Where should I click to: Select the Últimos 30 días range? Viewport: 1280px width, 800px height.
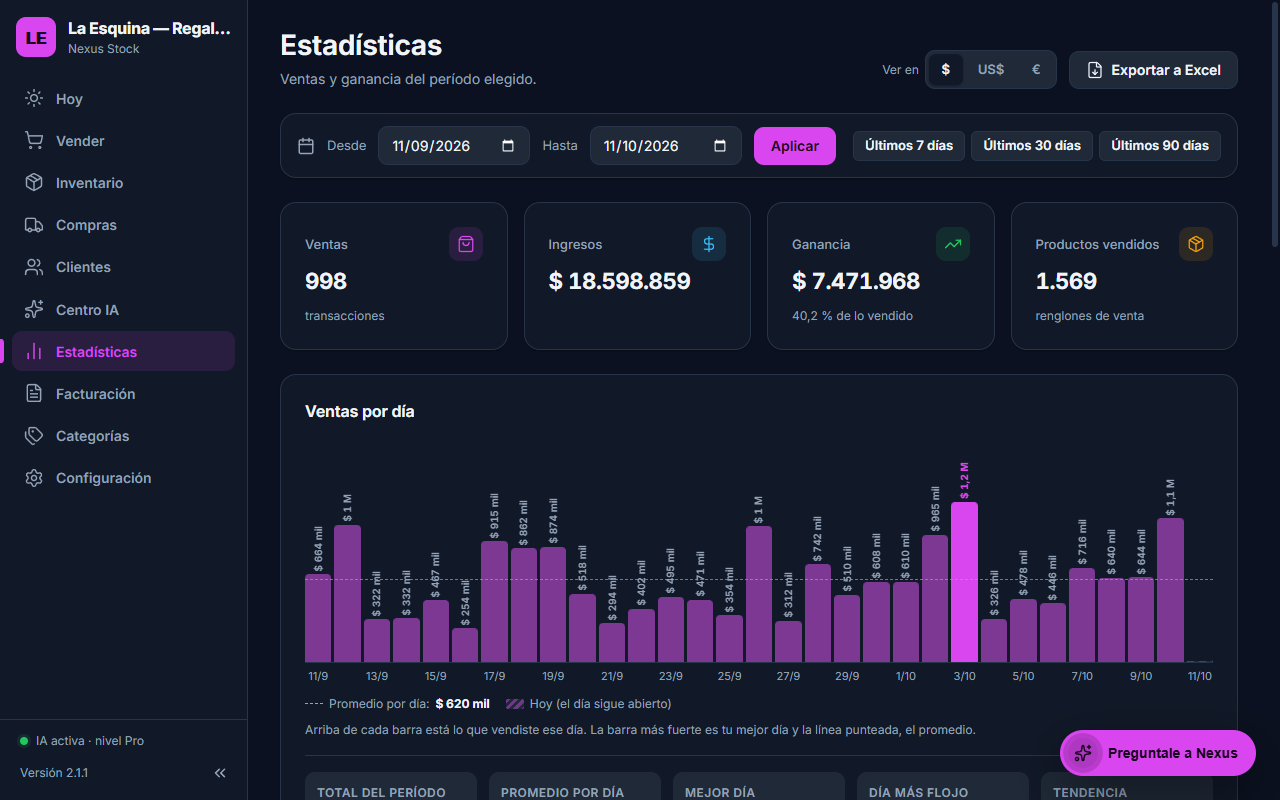coord(1032,146)
